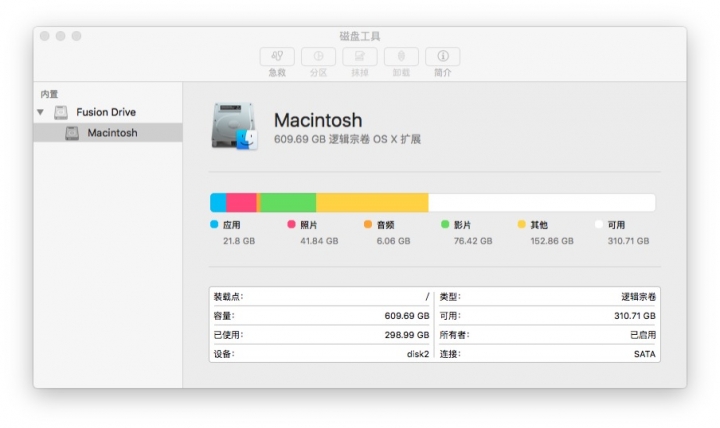Image resolution: width=720 pixels, height=428 pixels.
Task: Click the Erase (抹掉) toolbar icon
Action: pos(360,56)
